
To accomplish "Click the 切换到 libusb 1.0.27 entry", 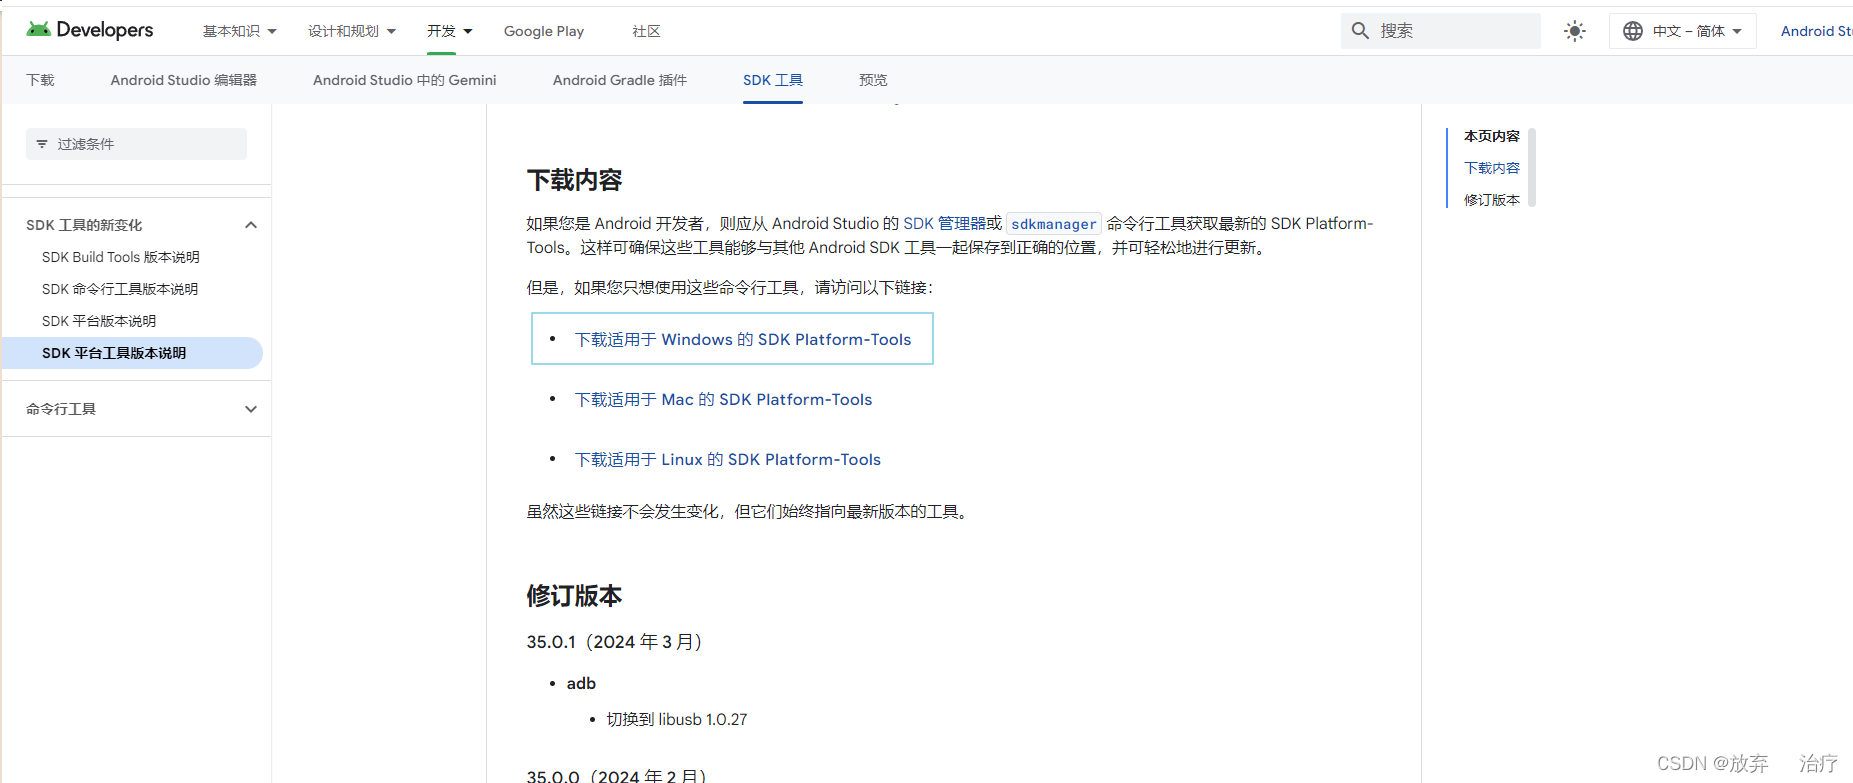I will pos(677,720).
